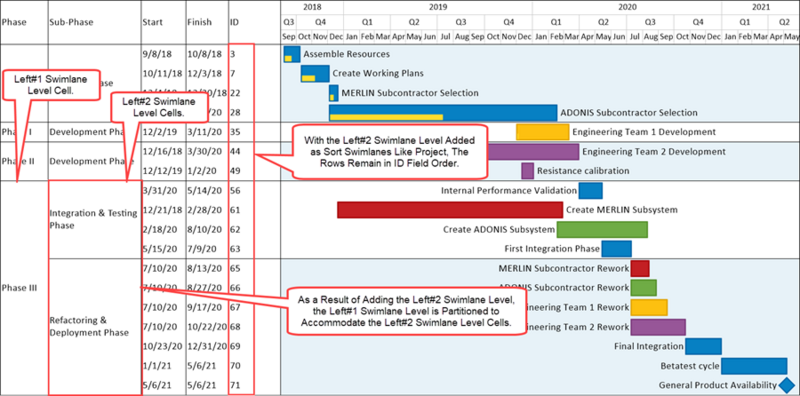This screenshot has width=800, height=396.
Task: Select the Phase III swimlane cell
Action: click(24, 288)
